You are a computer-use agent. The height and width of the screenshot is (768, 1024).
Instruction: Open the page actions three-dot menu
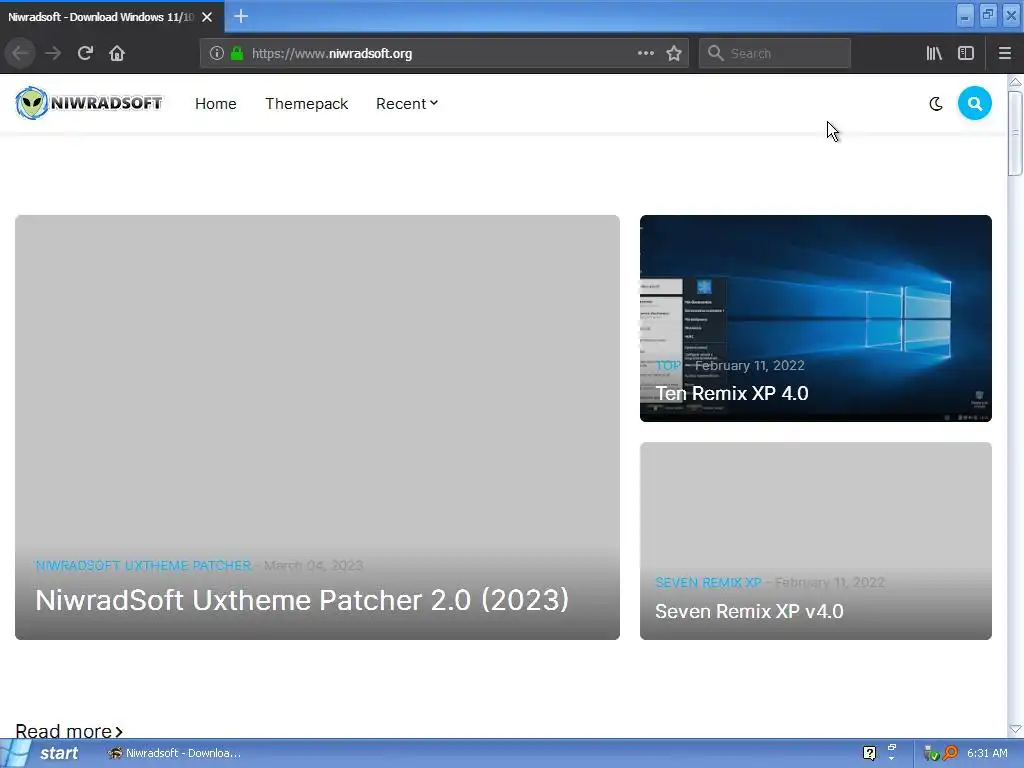click(x=645, y=53)
